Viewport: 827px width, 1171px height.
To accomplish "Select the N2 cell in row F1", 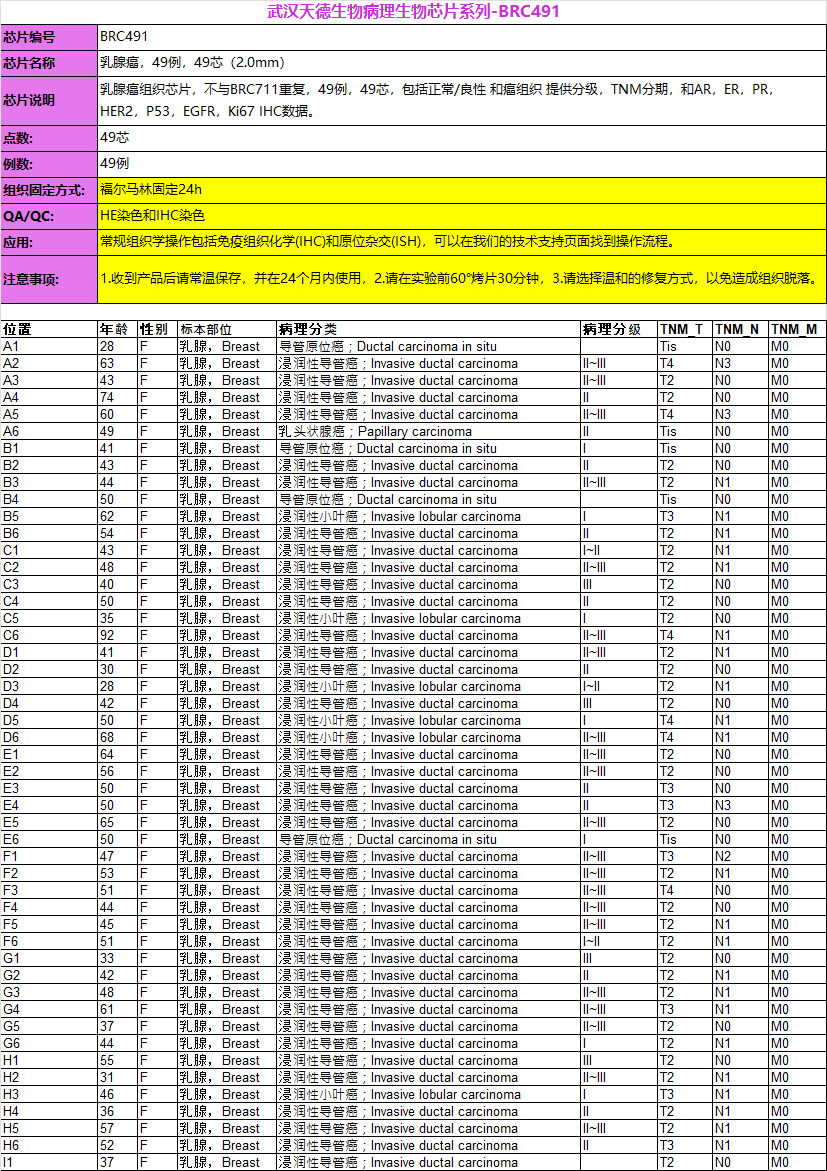I will (x=739, y=857).
